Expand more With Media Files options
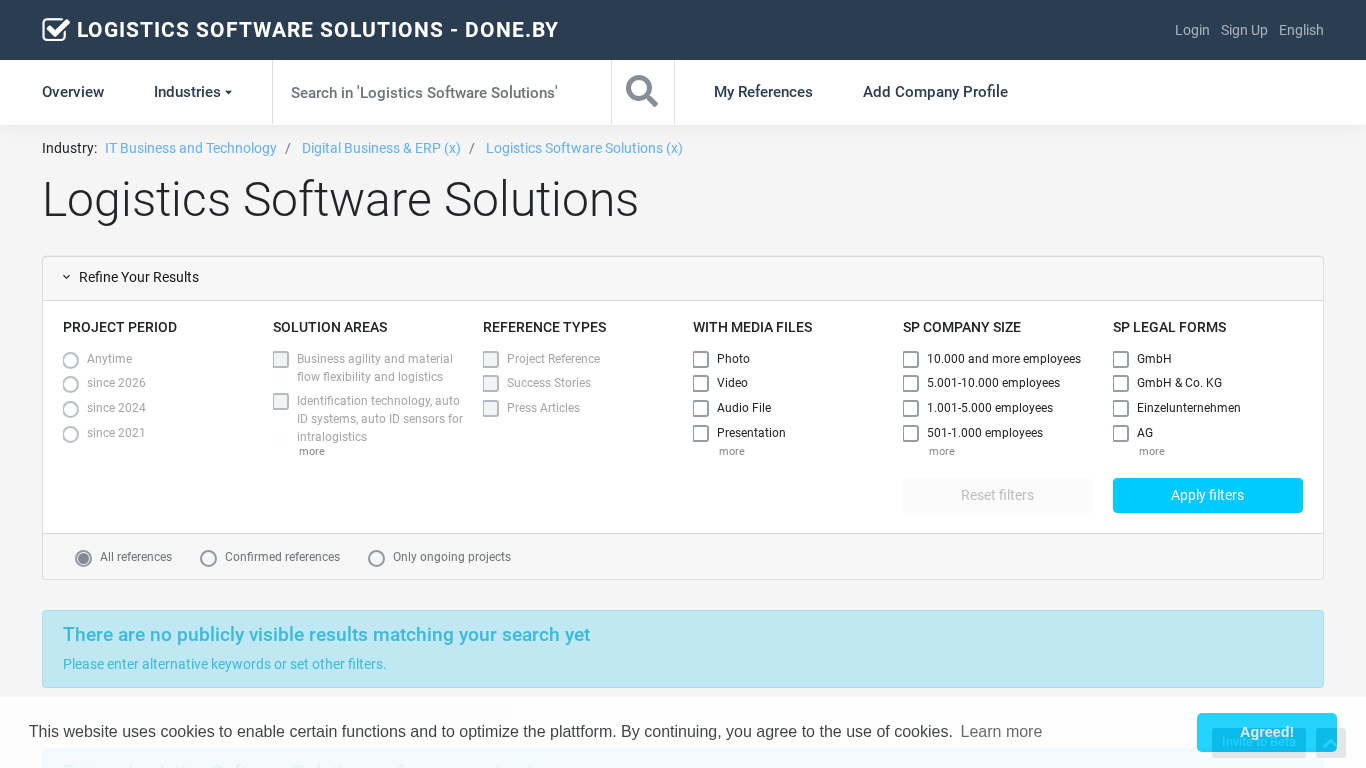Viewport: 1366px width, 768px height. click(731, 452)
